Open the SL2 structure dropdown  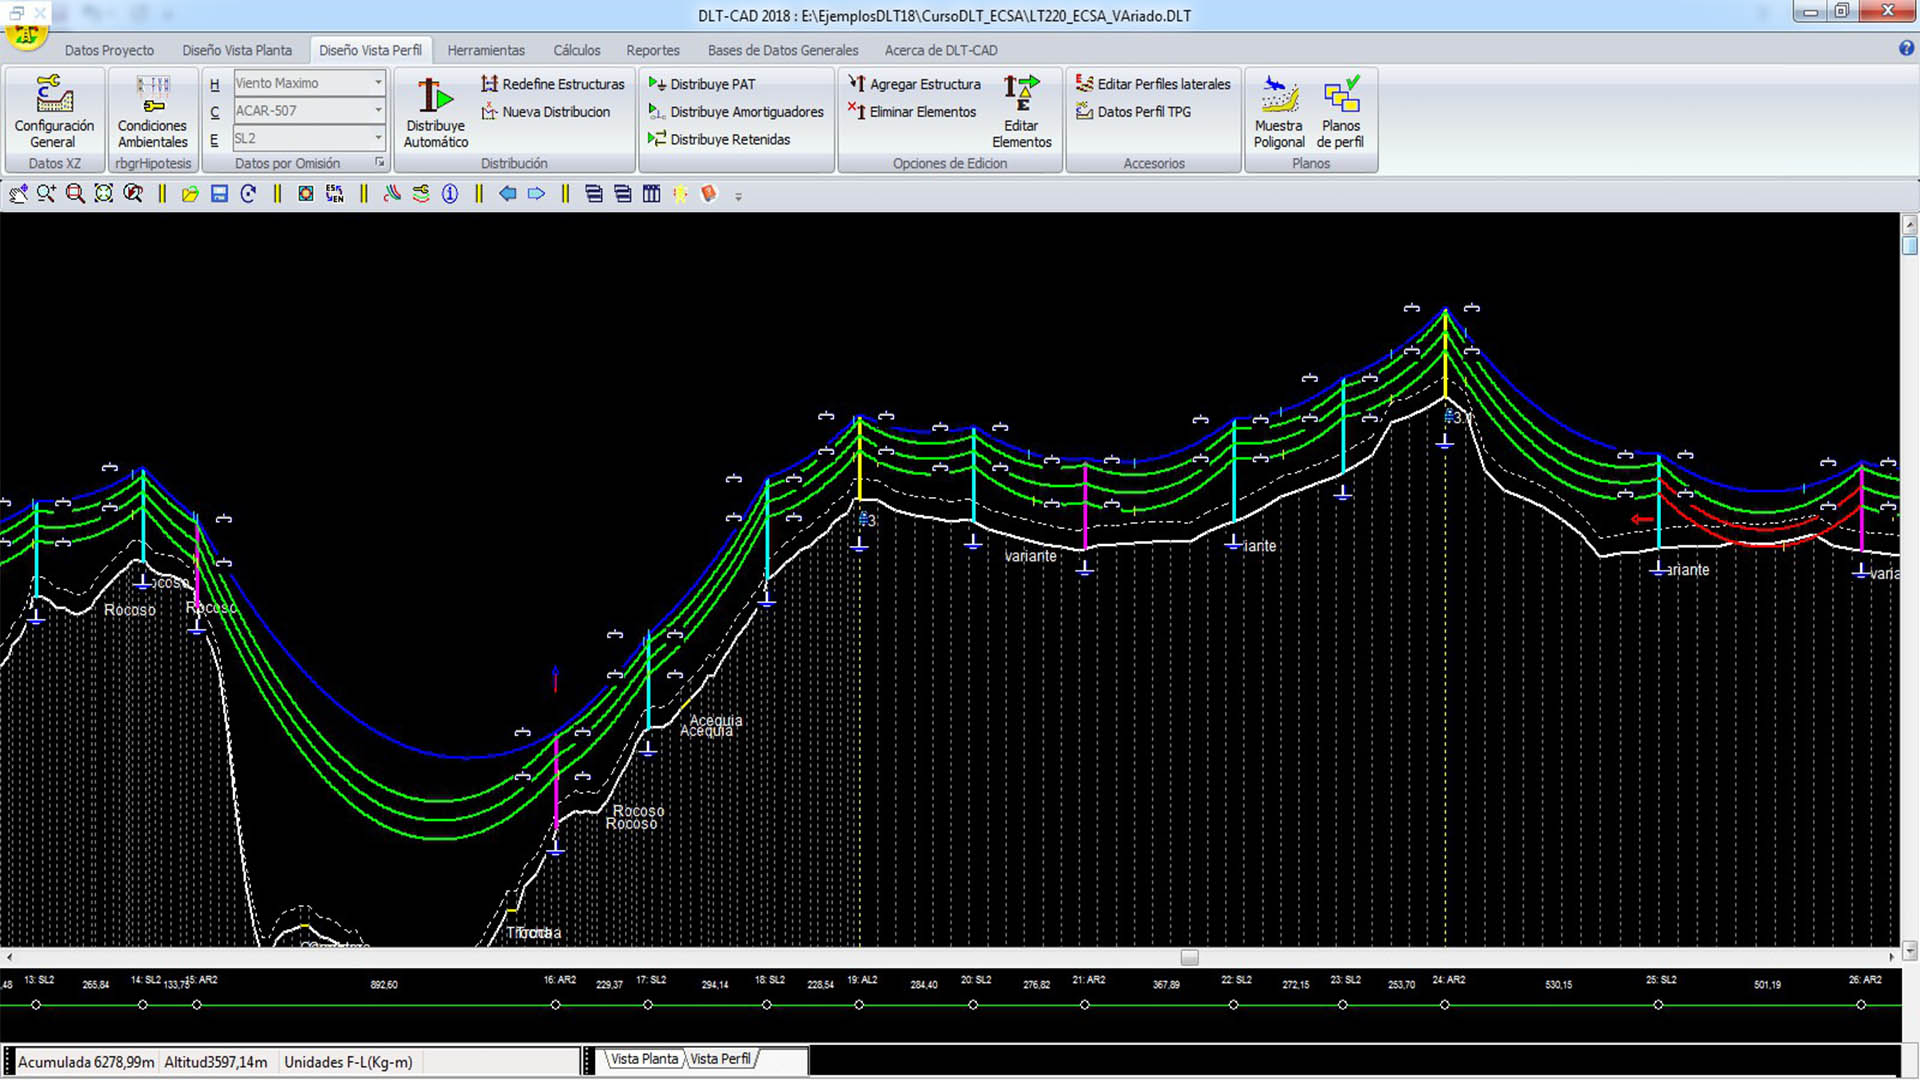click(378, 138)
